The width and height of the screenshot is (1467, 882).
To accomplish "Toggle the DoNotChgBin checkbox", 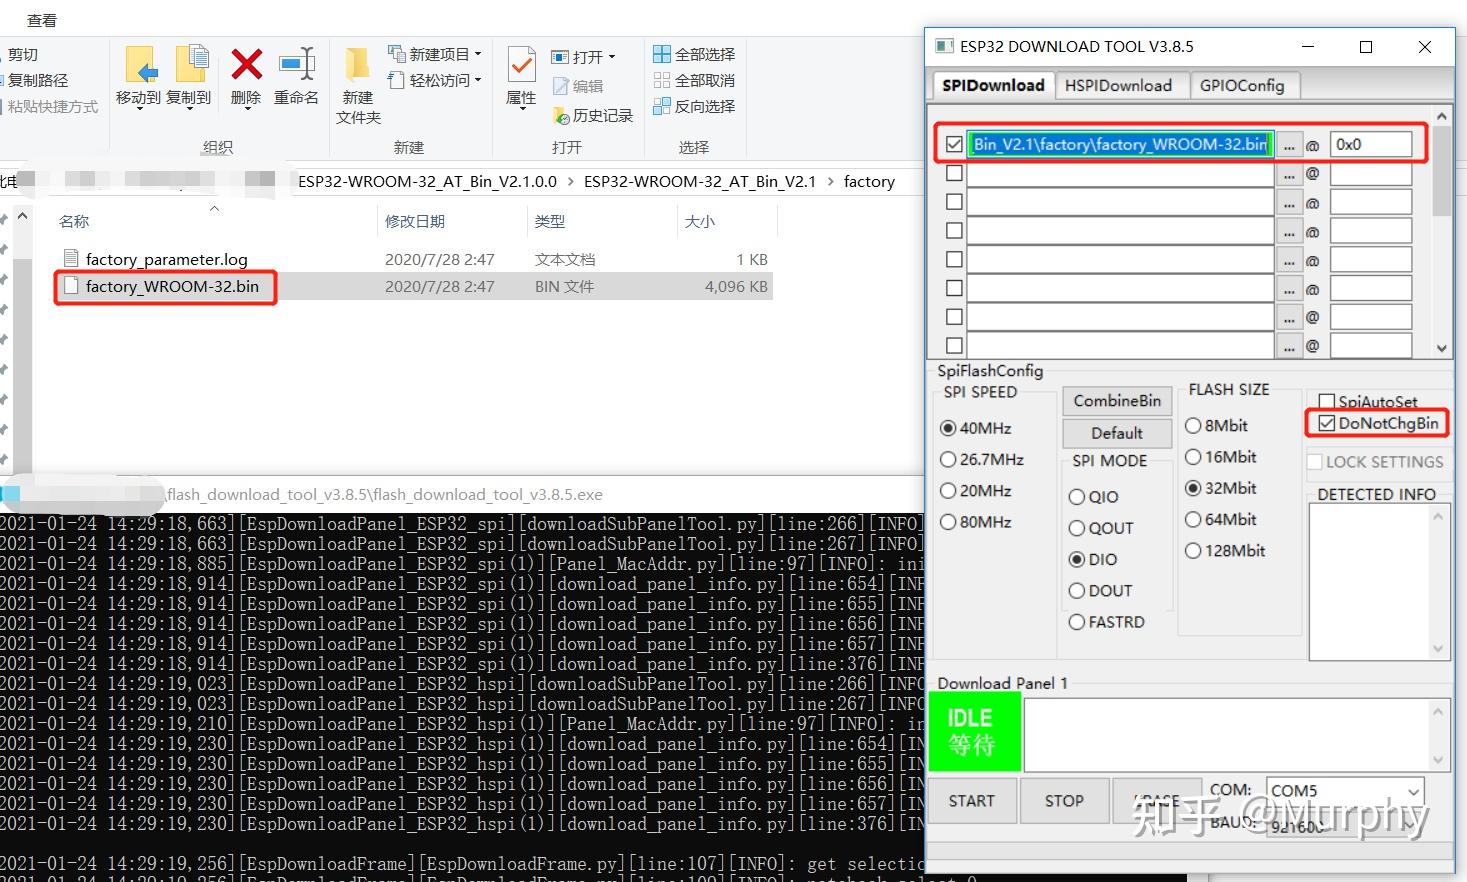I will coord(1327,423).
